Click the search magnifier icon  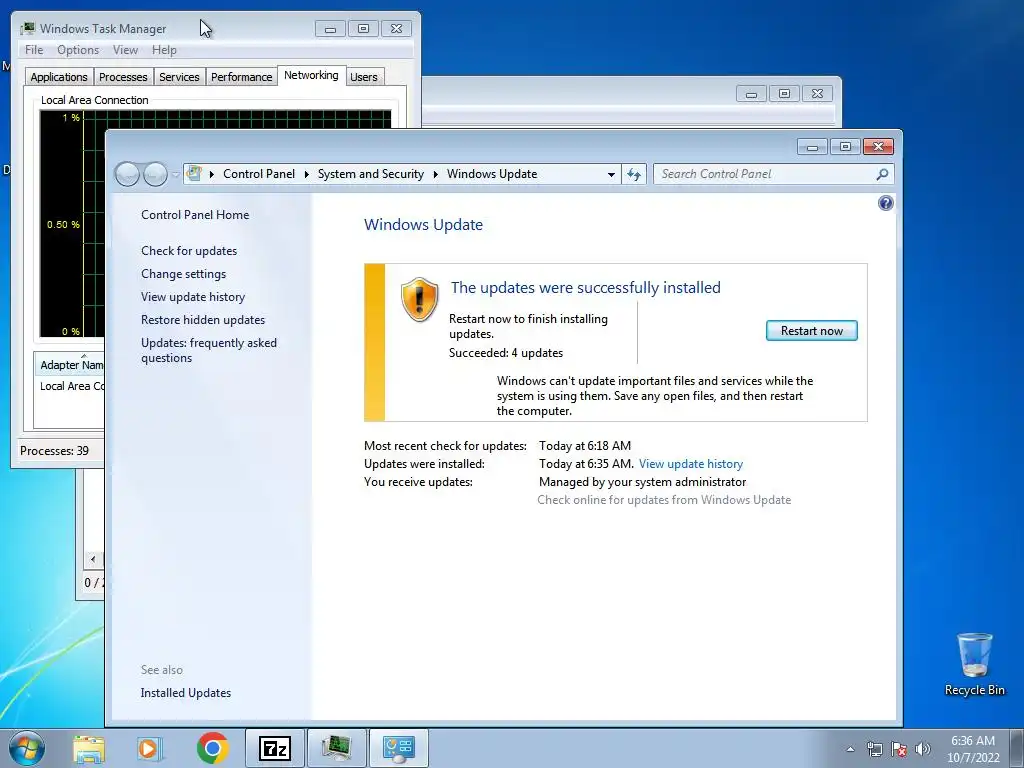click(x=882, y=174)
